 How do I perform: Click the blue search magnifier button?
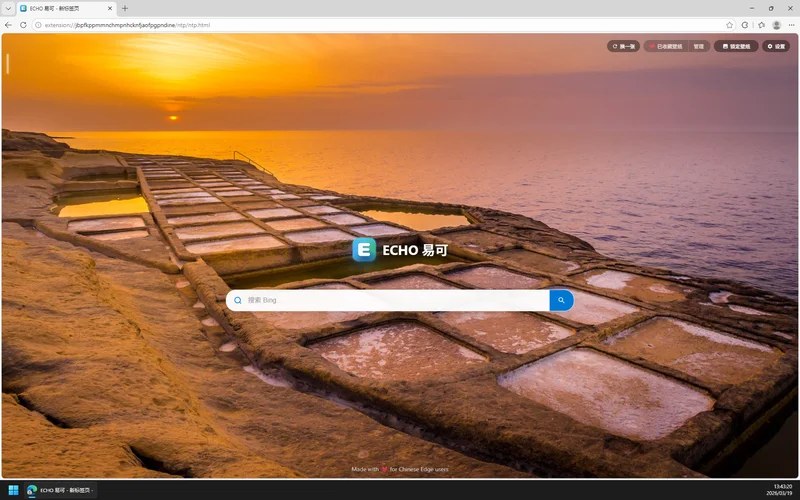561,300
